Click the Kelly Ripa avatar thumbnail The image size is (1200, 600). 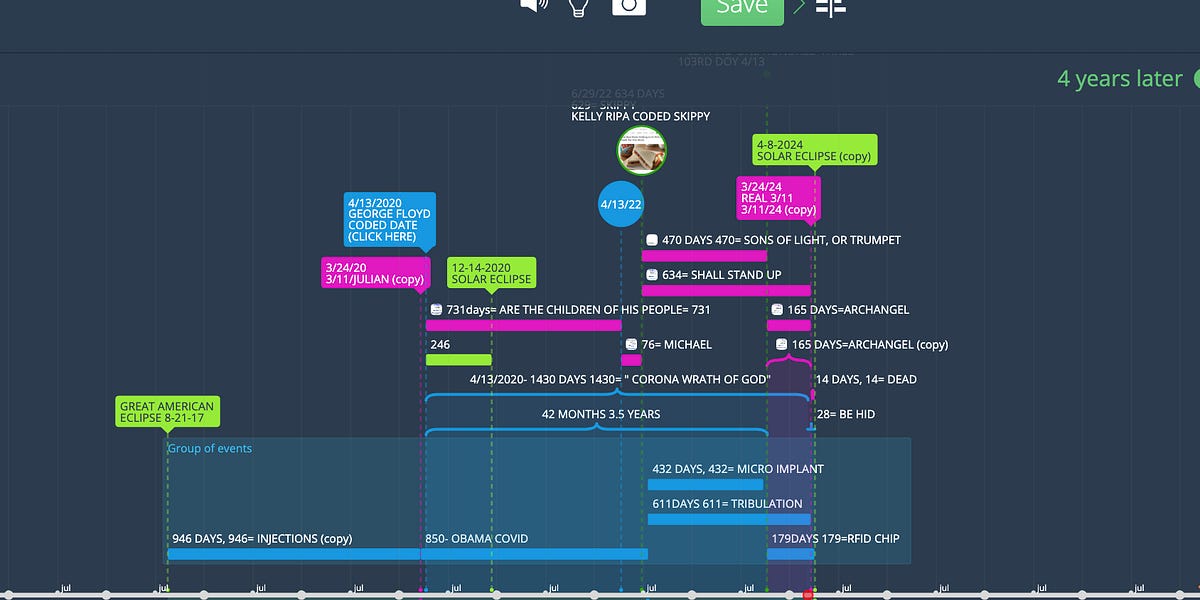point(641,151)
